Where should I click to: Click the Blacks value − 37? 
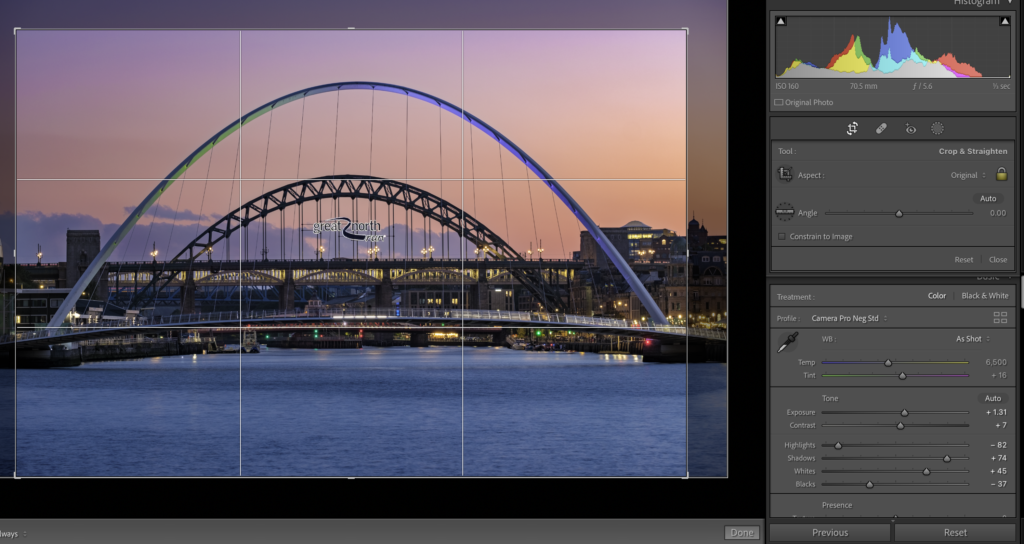[x=998, y=484]
